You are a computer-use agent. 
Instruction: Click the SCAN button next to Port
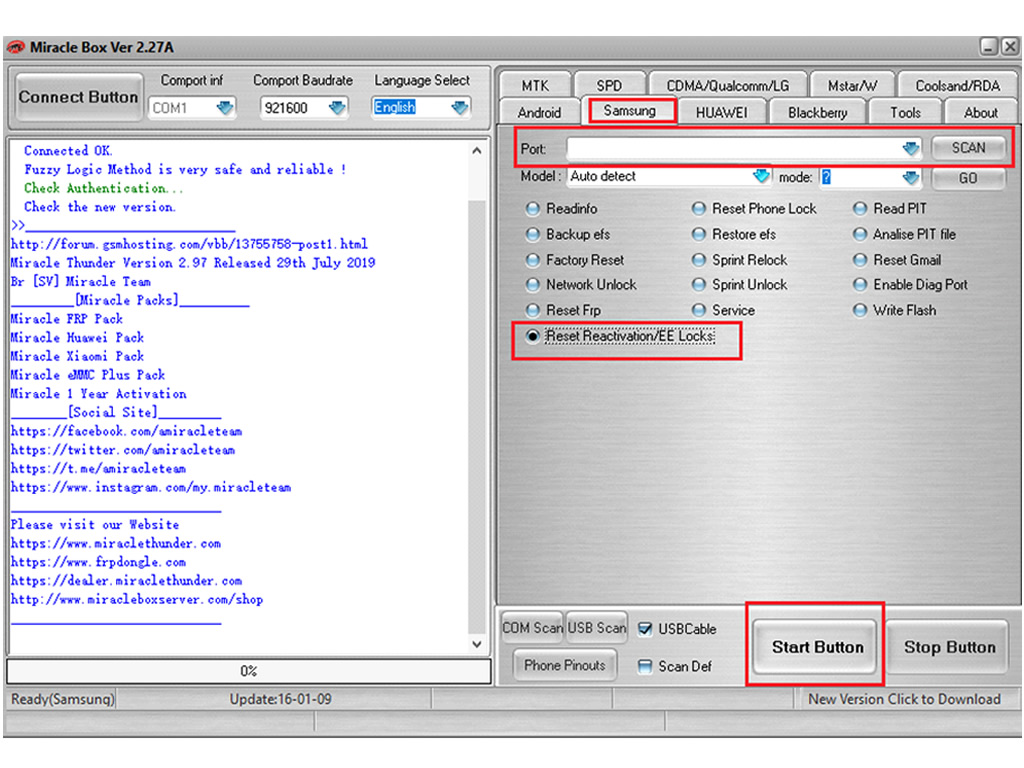pos(967,148)
